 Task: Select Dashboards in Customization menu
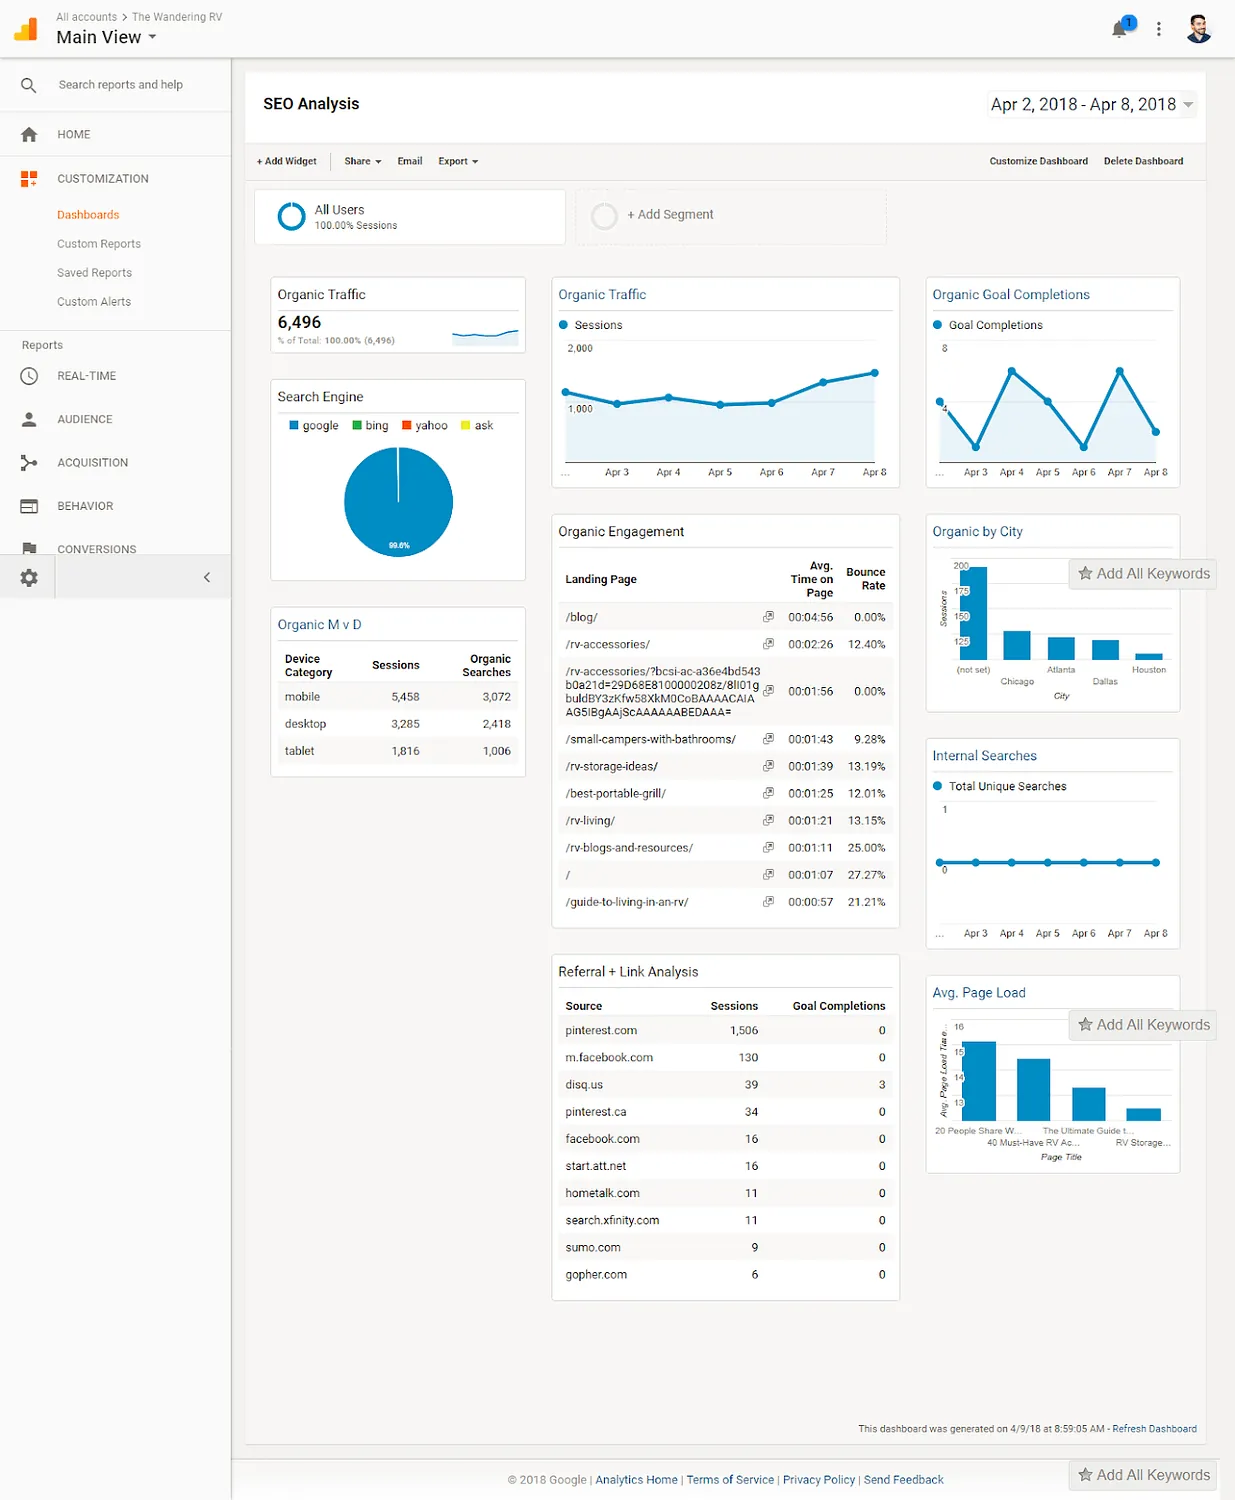[x=88, y=215]
